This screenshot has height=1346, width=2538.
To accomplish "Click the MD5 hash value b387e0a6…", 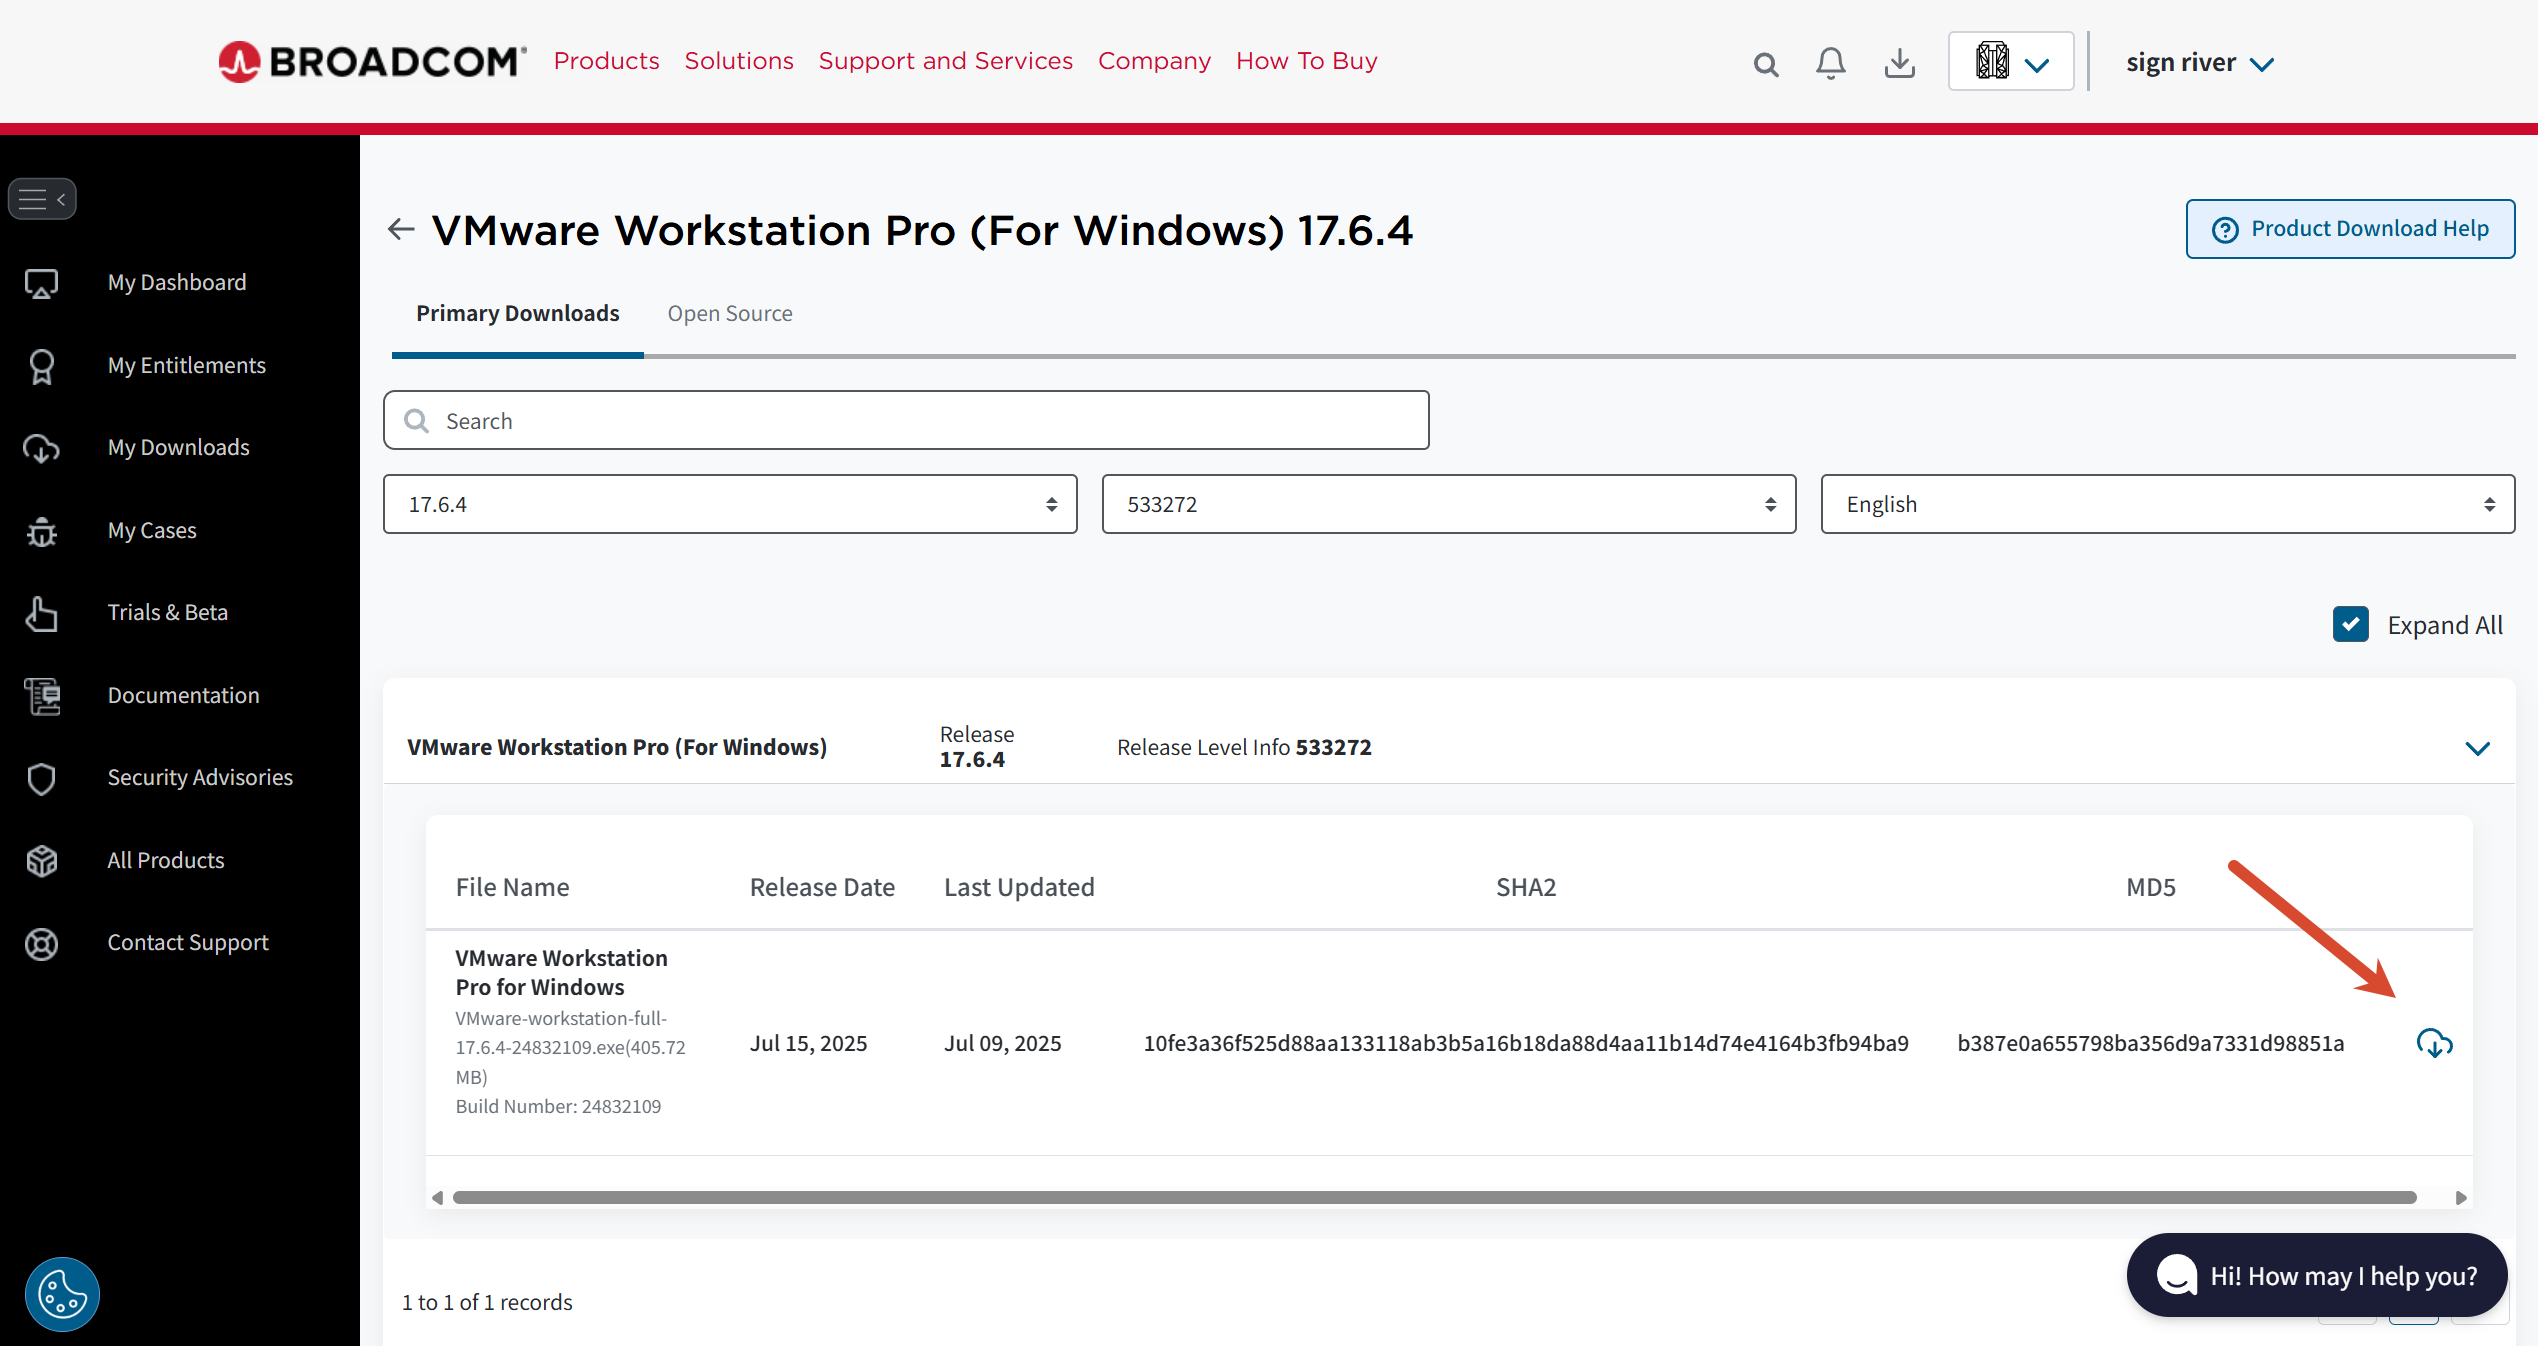I will [2151, 1044].
